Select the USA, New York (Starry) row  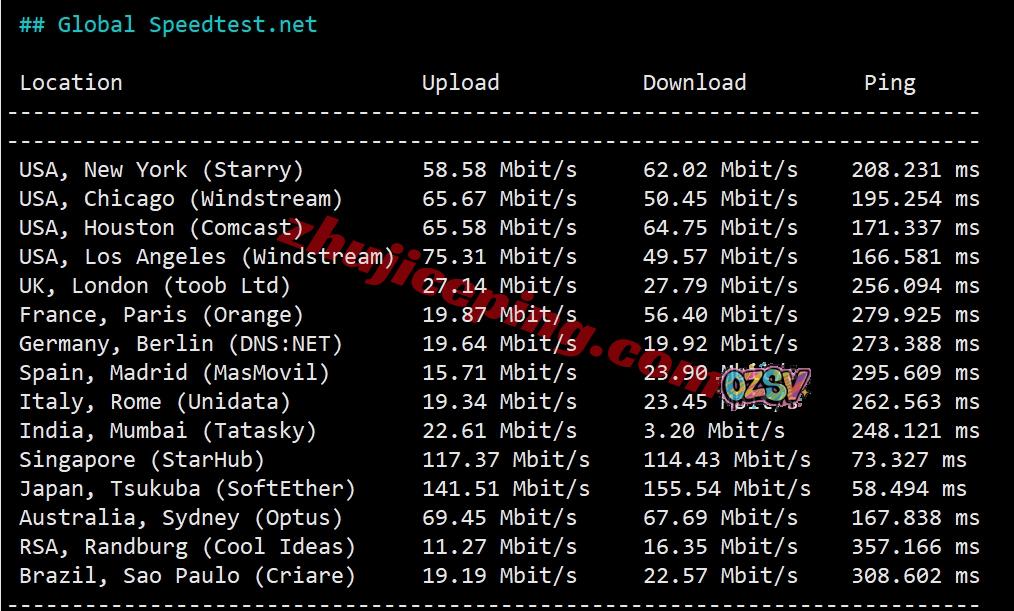tap(499, 170)
